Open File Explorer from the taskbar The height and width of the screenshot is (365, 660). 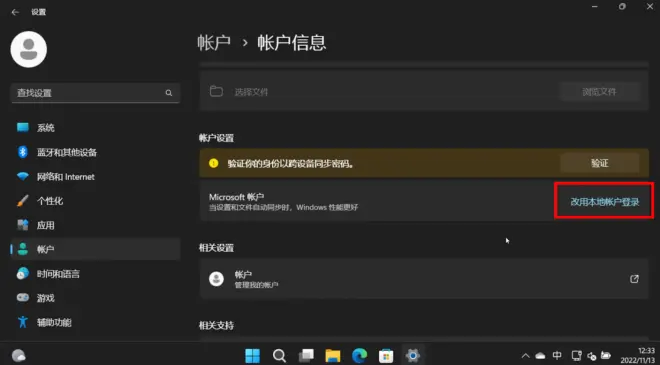tap(333, 356)
